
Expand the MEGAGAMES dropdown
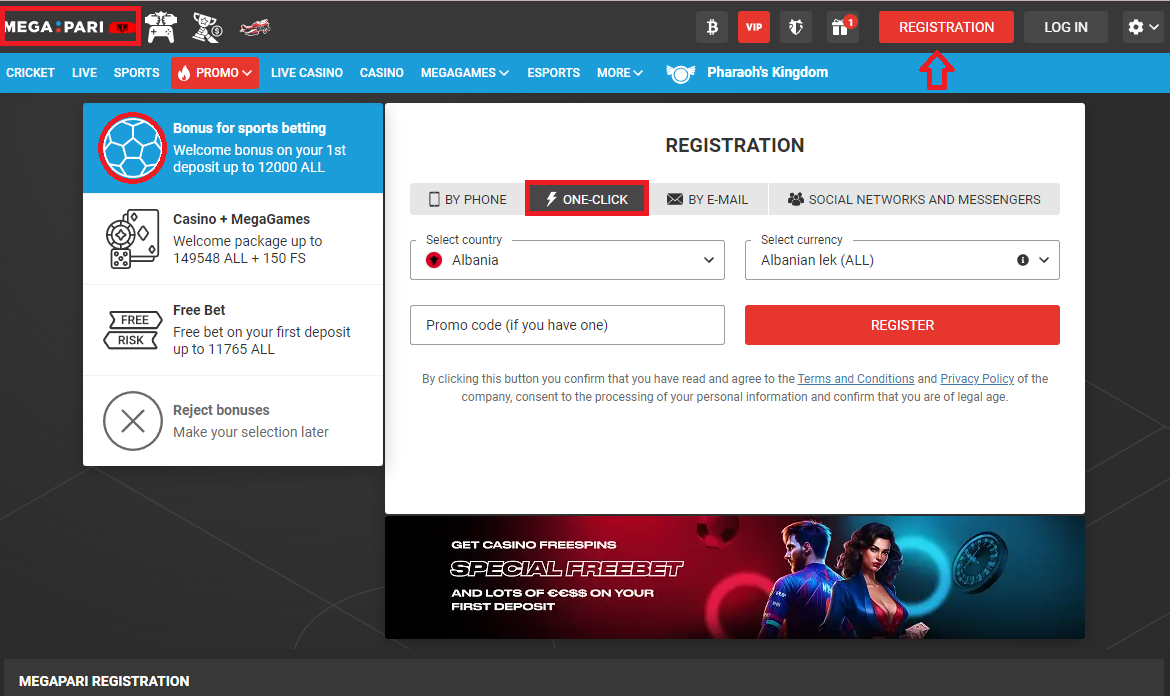[x=464, y=72]
